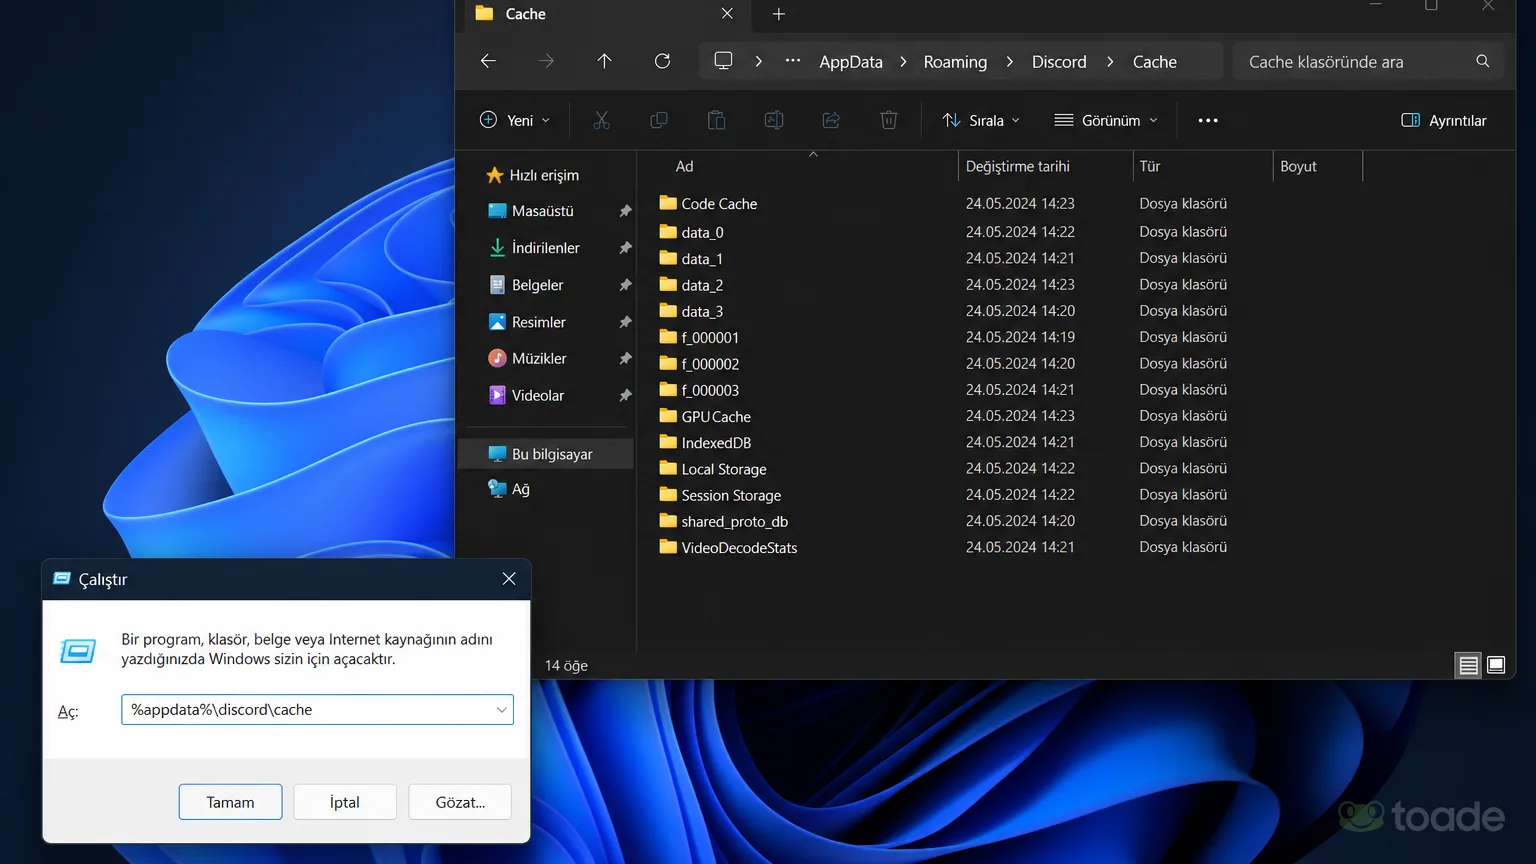Open Belgeler in the sidebar

[x=538, y=285]
